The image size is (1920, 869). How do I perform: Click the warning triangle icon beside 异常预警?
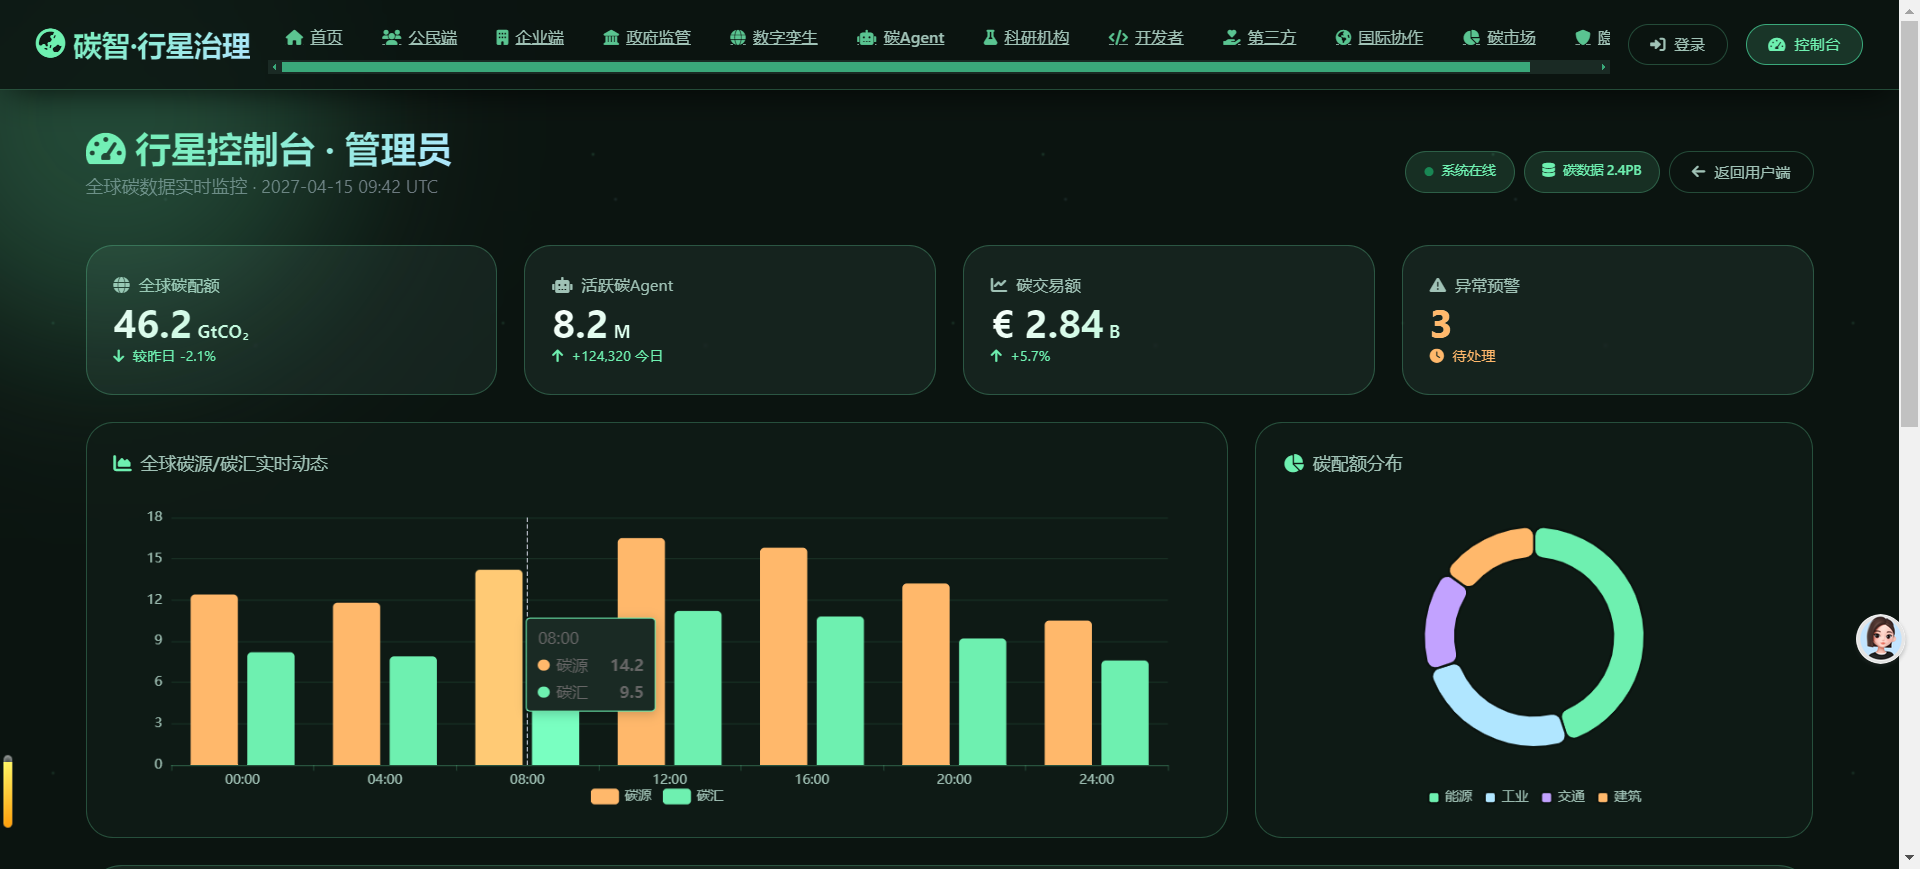pyautogui.click(x=1438, y=285)
